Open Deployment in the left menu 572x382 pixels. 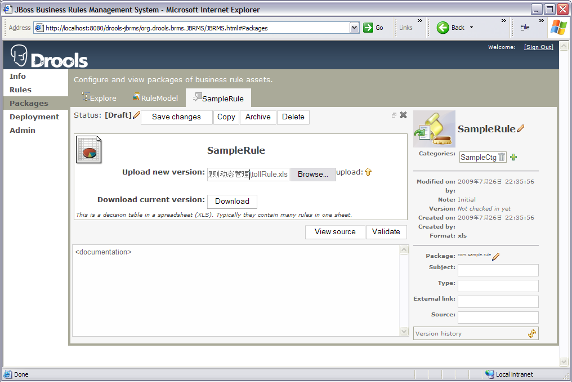coord(34,117)
